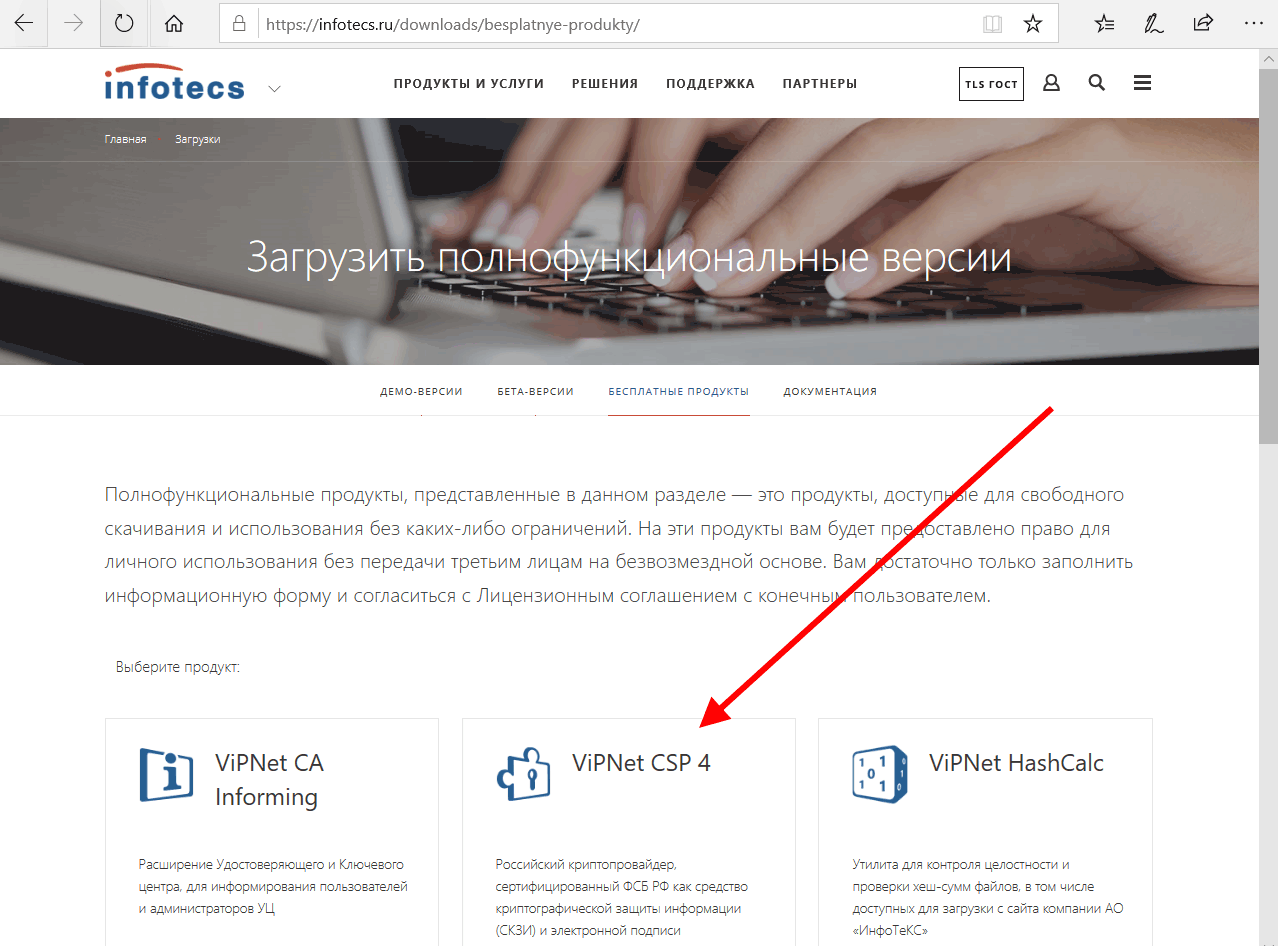Open the user account icon in the site header
This screenshot has height=946, width=1278.
[x=1051, y=83]
